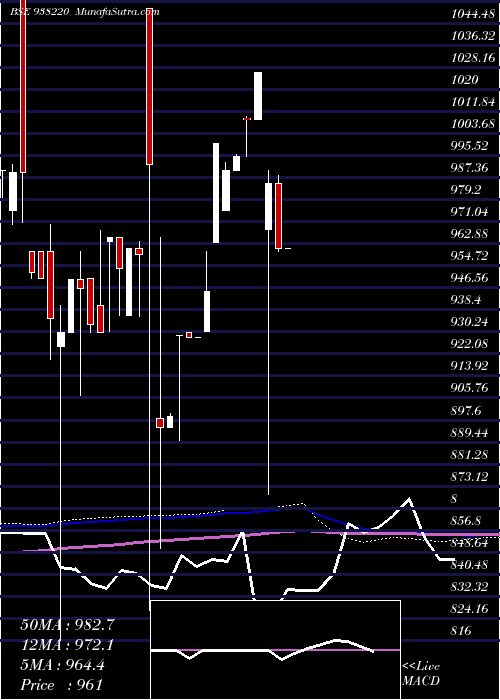Select the 897.6 price level
The image size is (500, 700).
(467, 411)
